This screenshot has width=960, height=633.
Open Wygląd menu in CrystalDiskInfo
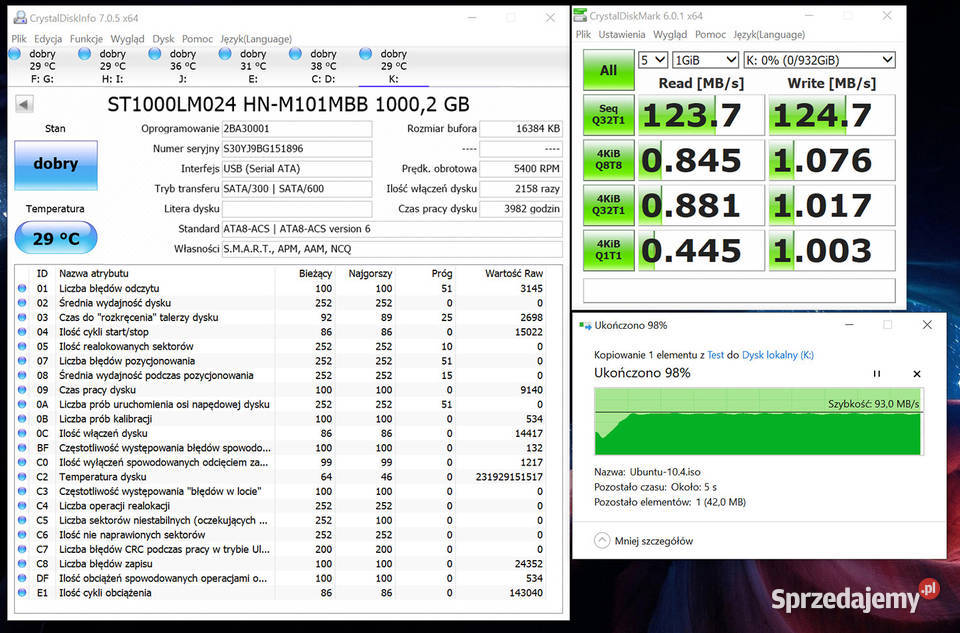coord(127,39)
